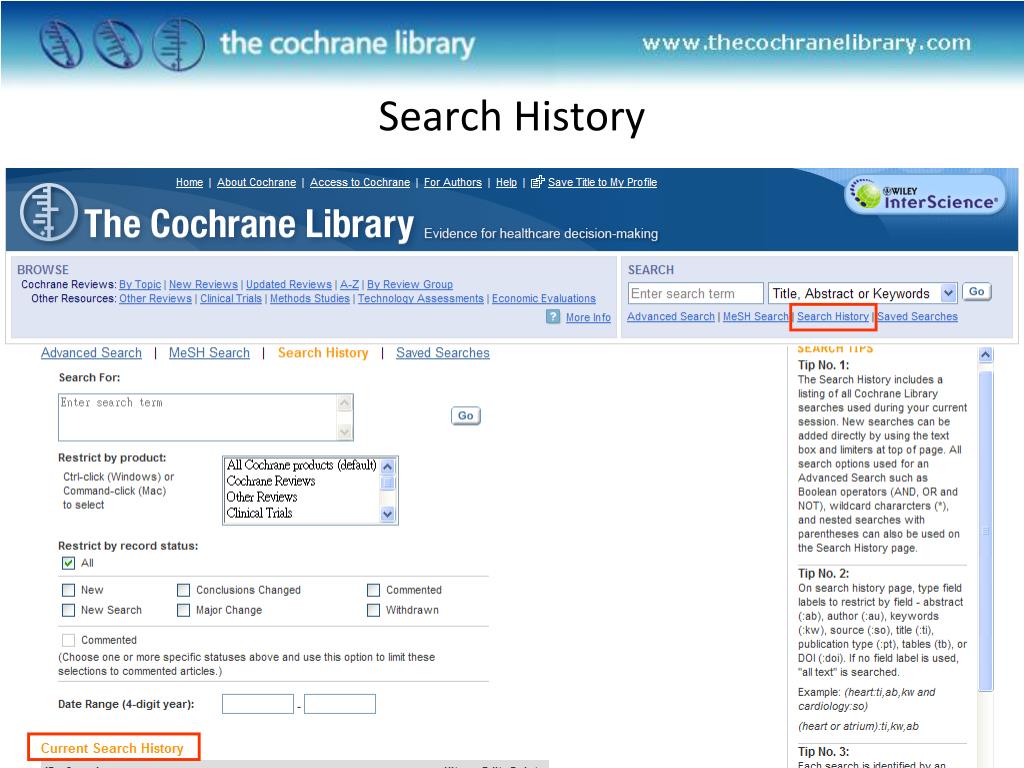Browse Cochrane Reviews By Topic
This screenshot has height=768, width=1024.
[x=140, y=284]
